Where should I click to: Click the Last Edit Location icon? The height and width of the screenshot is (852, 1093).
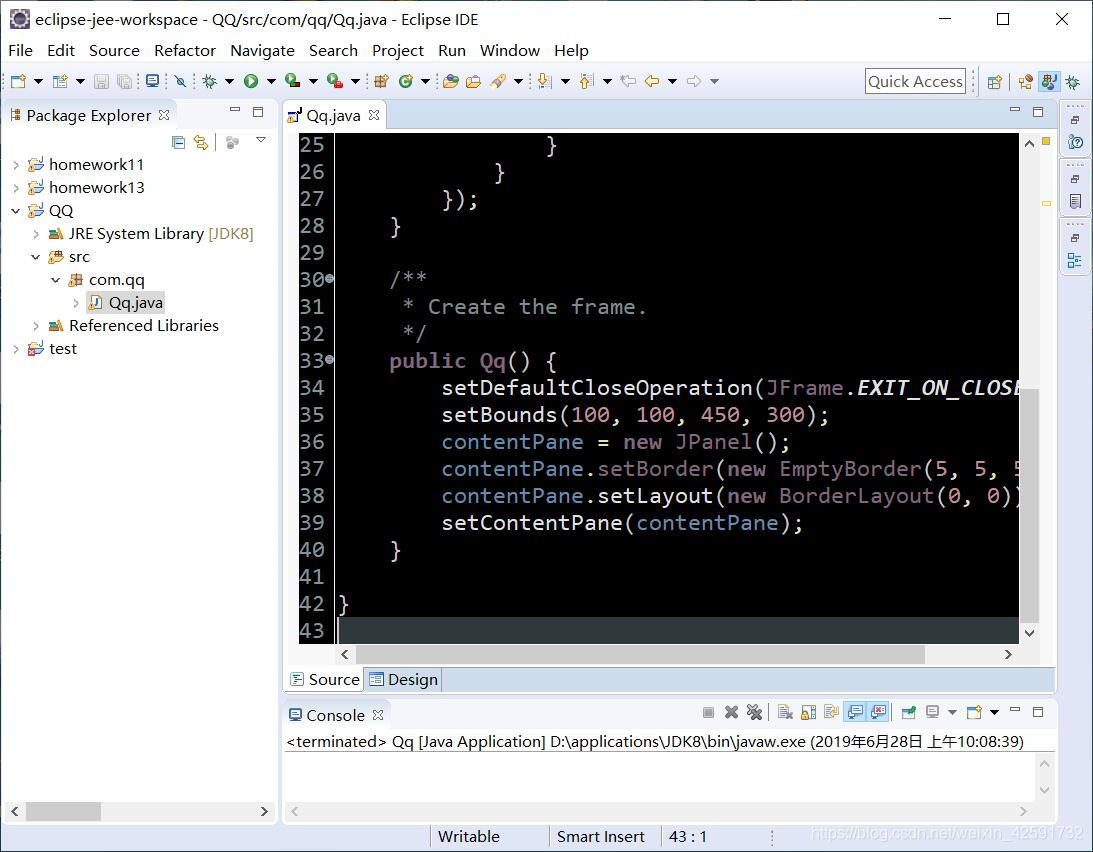(x=628, y=82)
